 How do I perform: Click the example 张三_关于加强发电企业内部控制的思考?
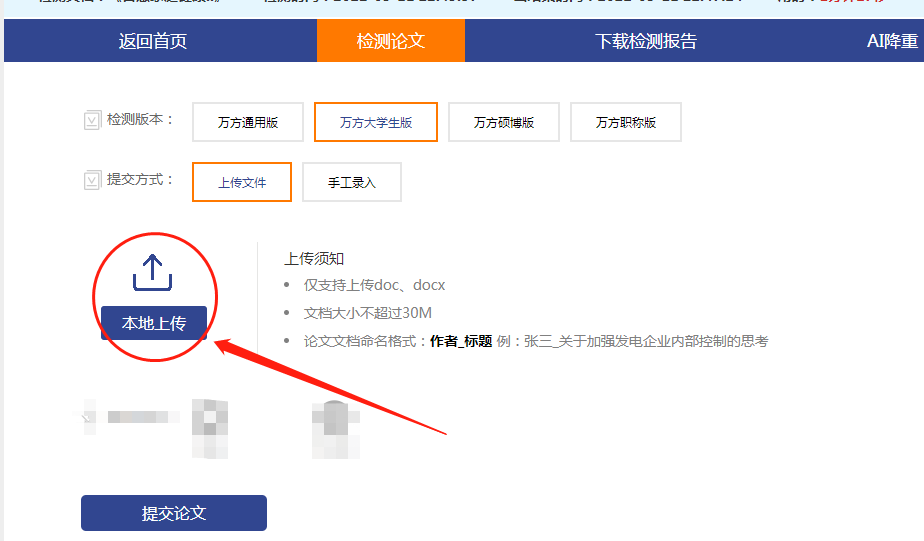point(646,341)
